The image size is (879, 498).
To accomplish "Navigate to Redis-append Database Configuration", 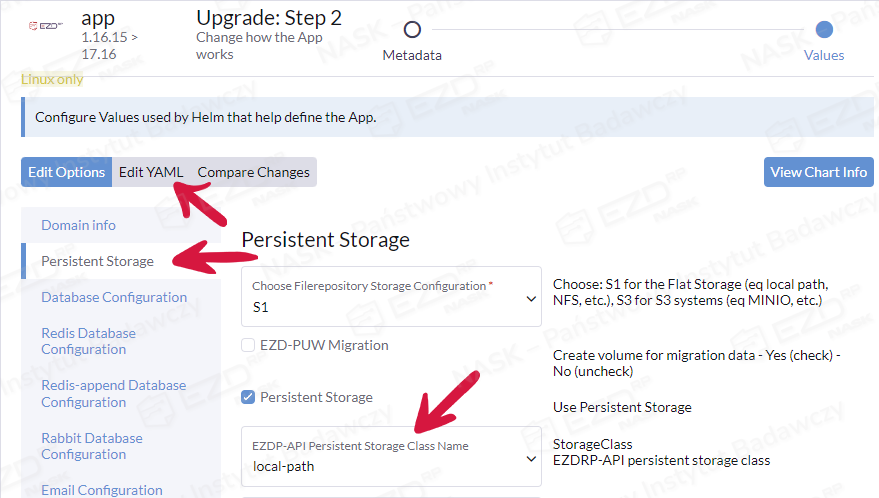I will pos(113,393).
